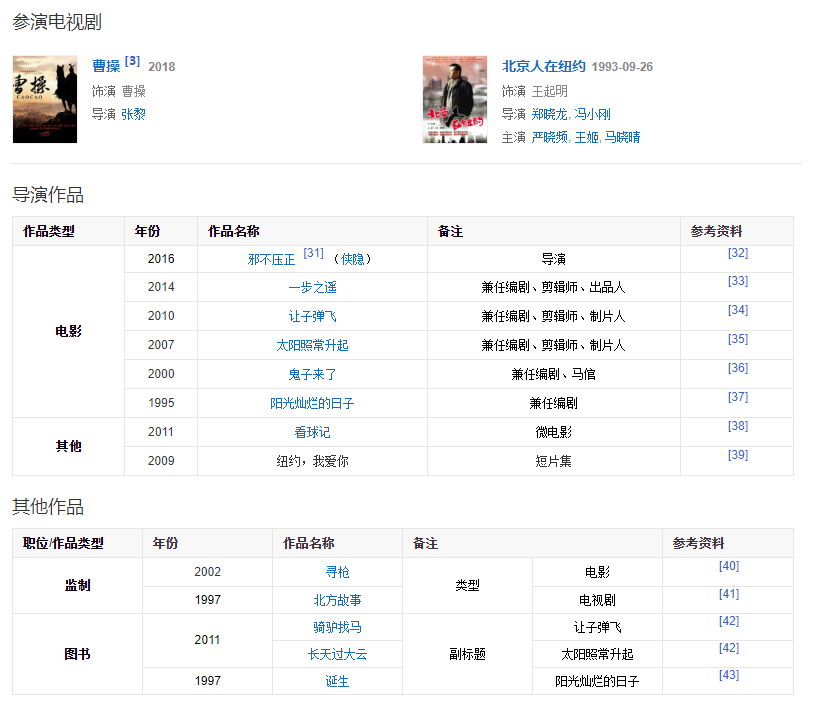820x710 pixels.
Task: Open reference [39] for 纽约，我爱你
Action: pyautogui.click(x=738, y=456)
